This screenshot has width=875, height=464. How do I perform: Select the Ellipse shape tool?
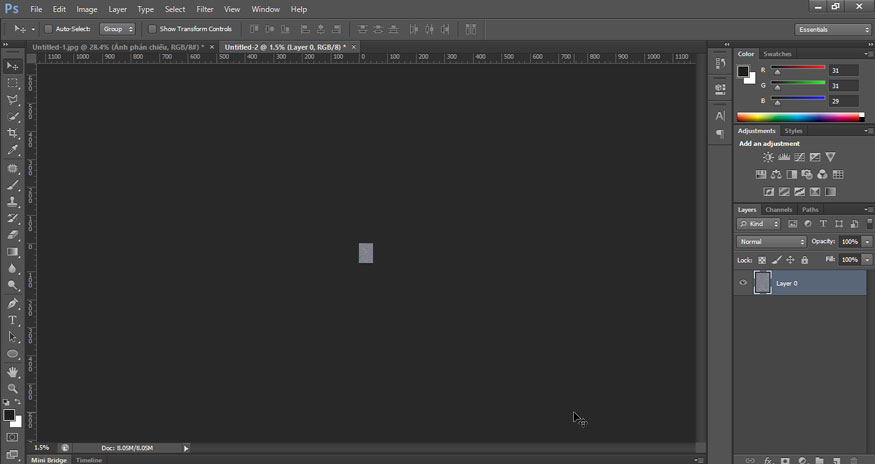point(12,354)
